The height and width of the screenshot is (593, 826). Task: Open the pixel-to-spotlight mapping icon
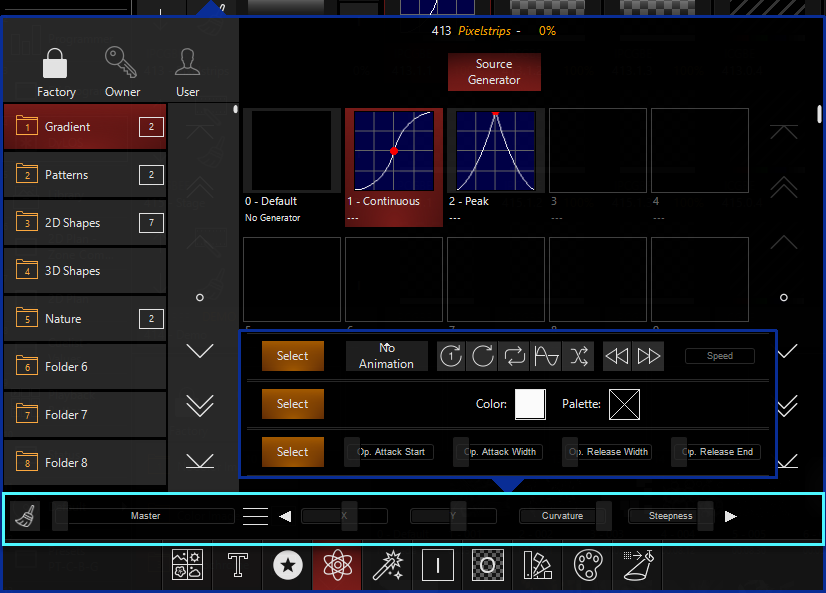(638, 565)
